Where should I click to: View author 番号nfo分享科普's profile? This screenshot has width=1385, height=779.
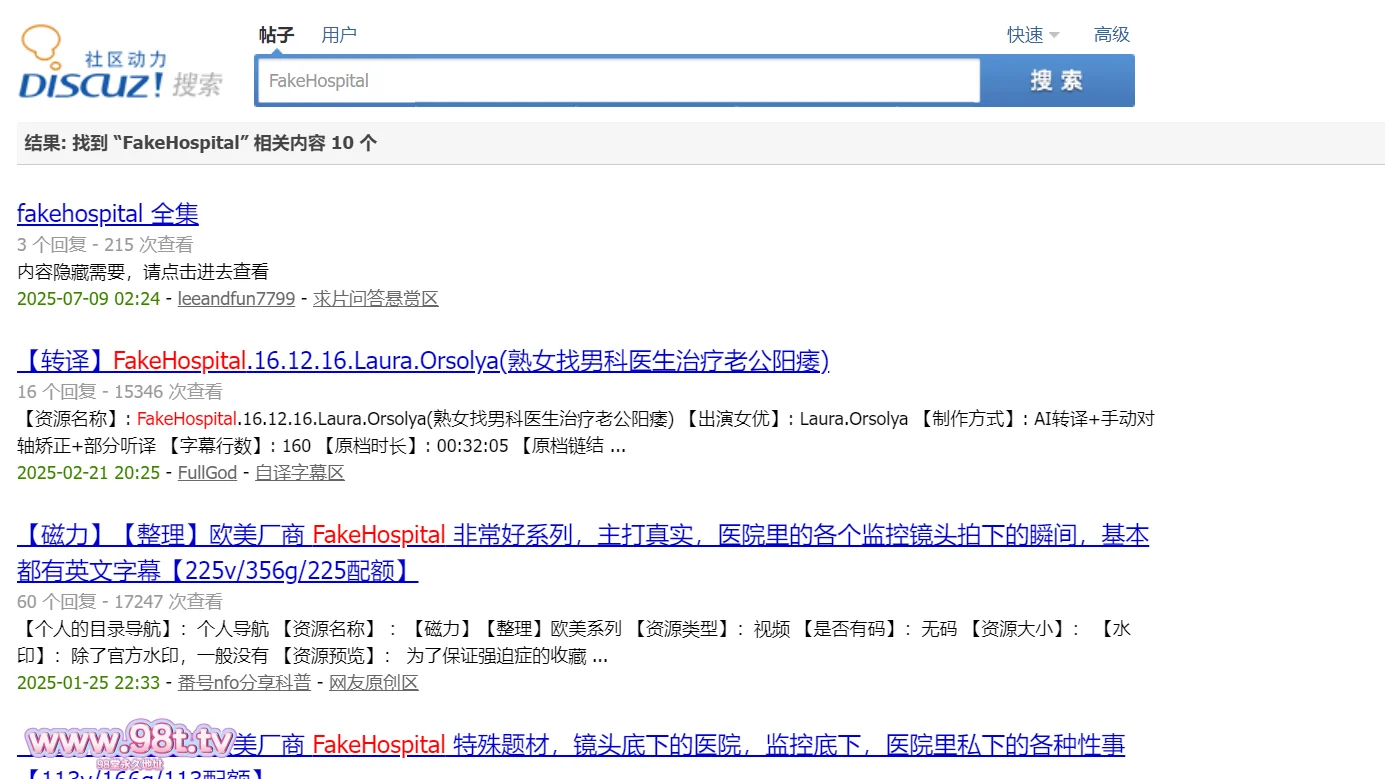[x=244, y=683]
